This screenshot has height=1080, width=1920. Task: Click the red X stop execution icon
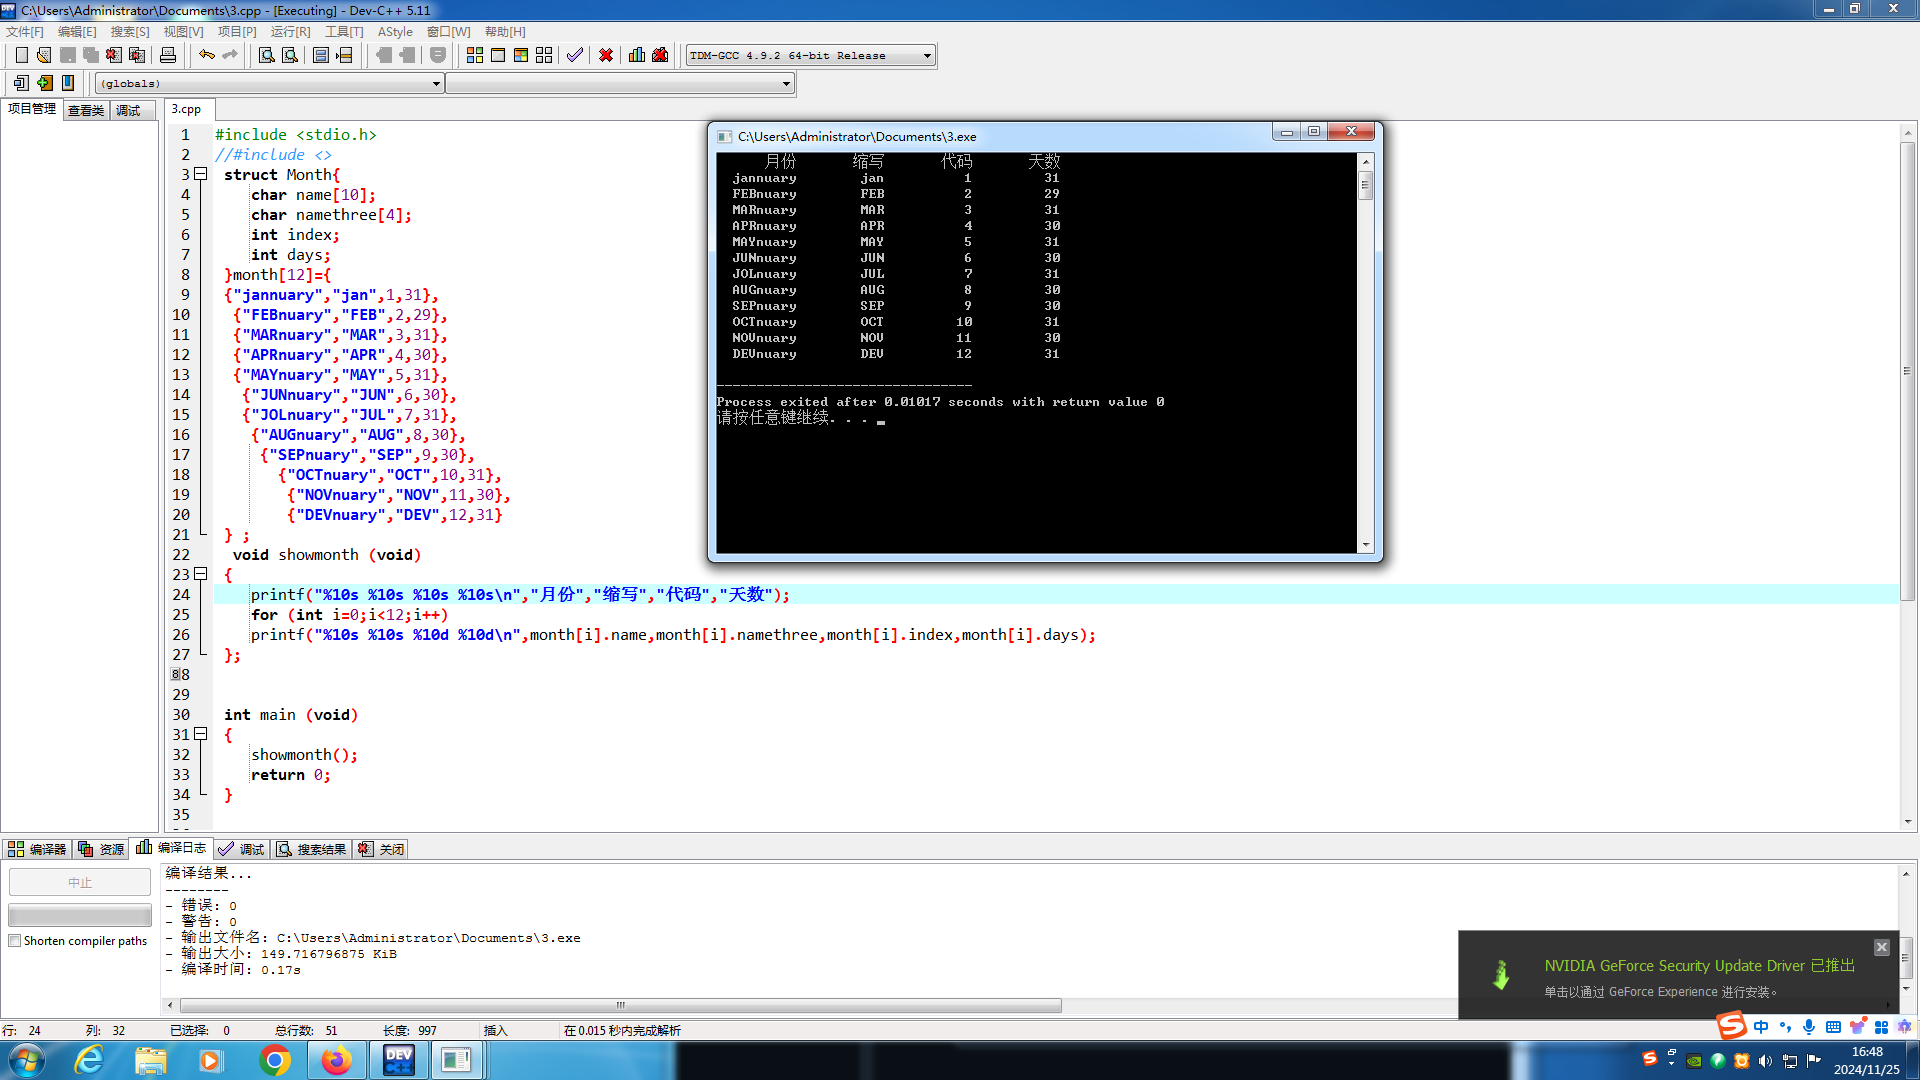[606, 55]
